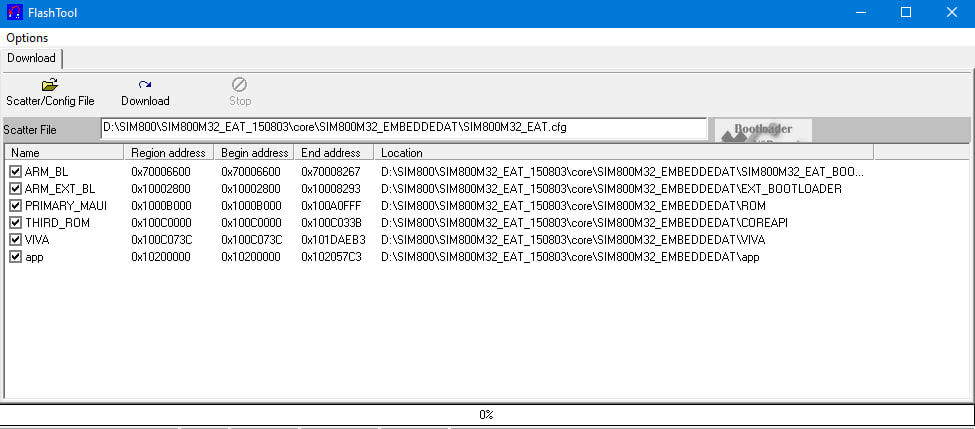Click PRIMARY_MAUI region address 0x1000B000
975x429 pixels.
pyautogui.click(x=161, y=206)
